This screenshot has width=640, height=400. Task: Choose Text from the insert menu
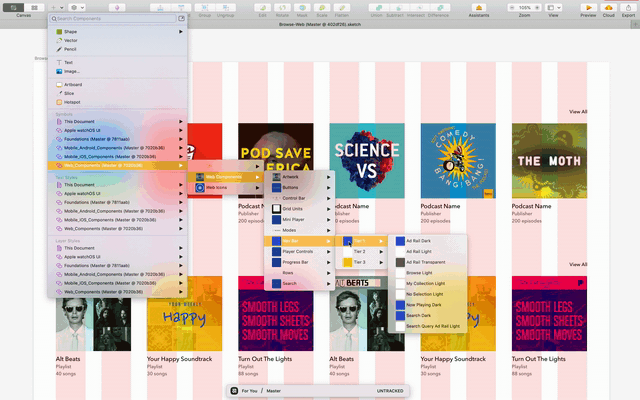(x=118, y=62)
